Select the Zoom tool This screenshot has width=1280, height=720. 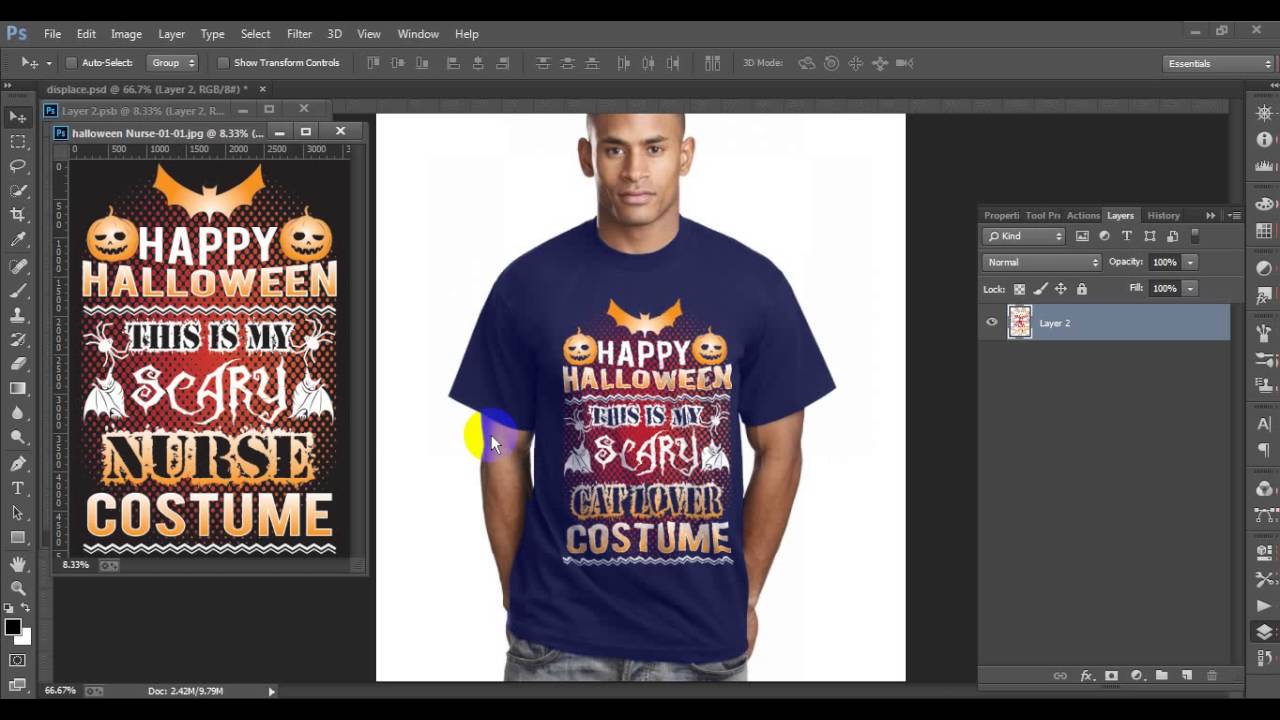(x=18, y=588)
